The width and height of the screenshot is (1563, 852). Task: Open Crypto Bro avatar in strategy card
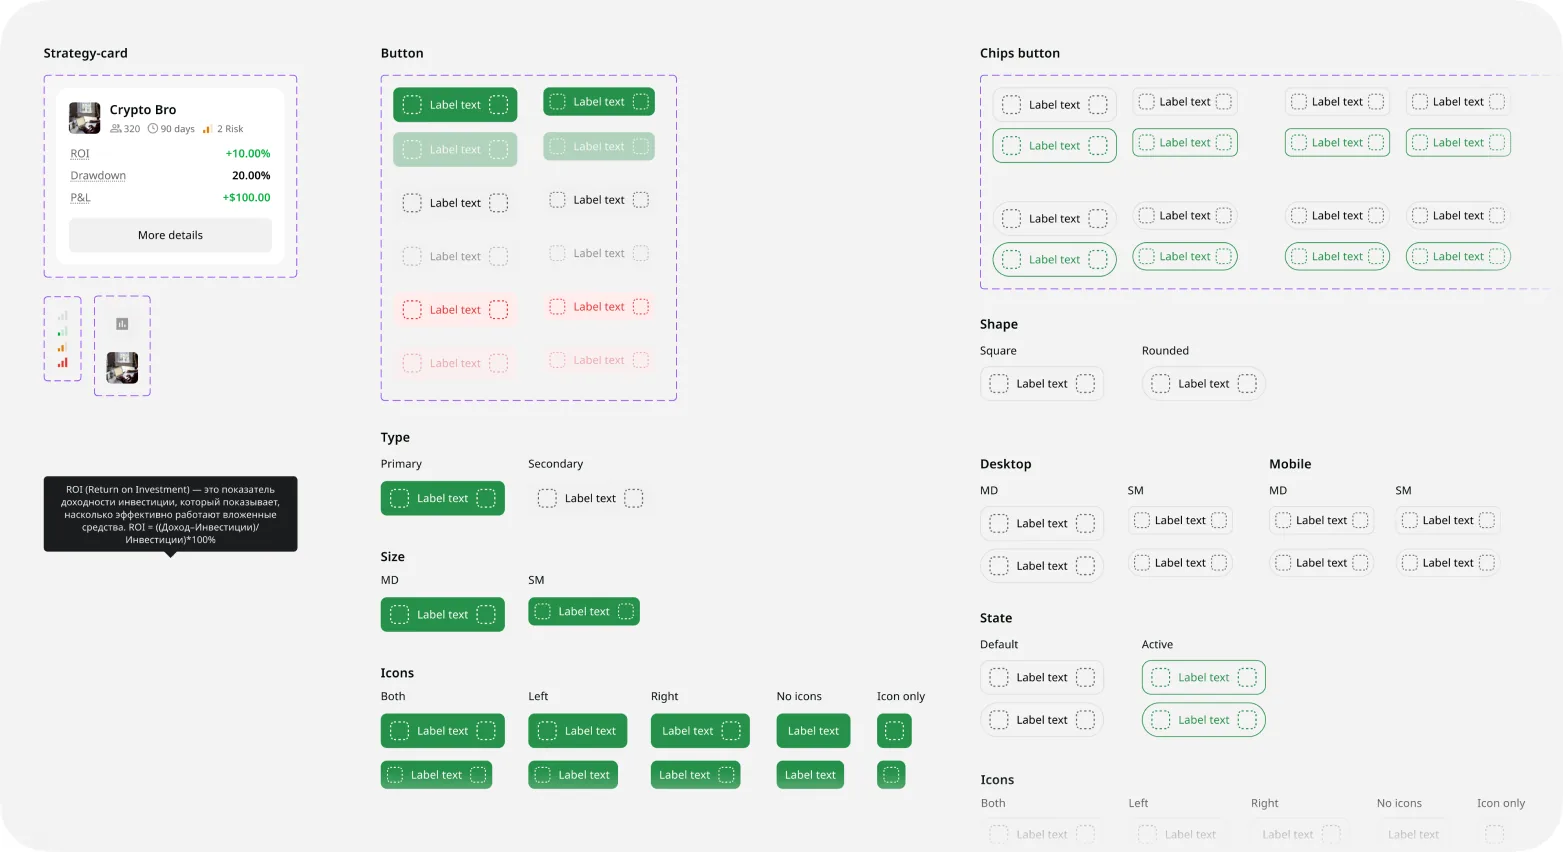click(84, 118)
